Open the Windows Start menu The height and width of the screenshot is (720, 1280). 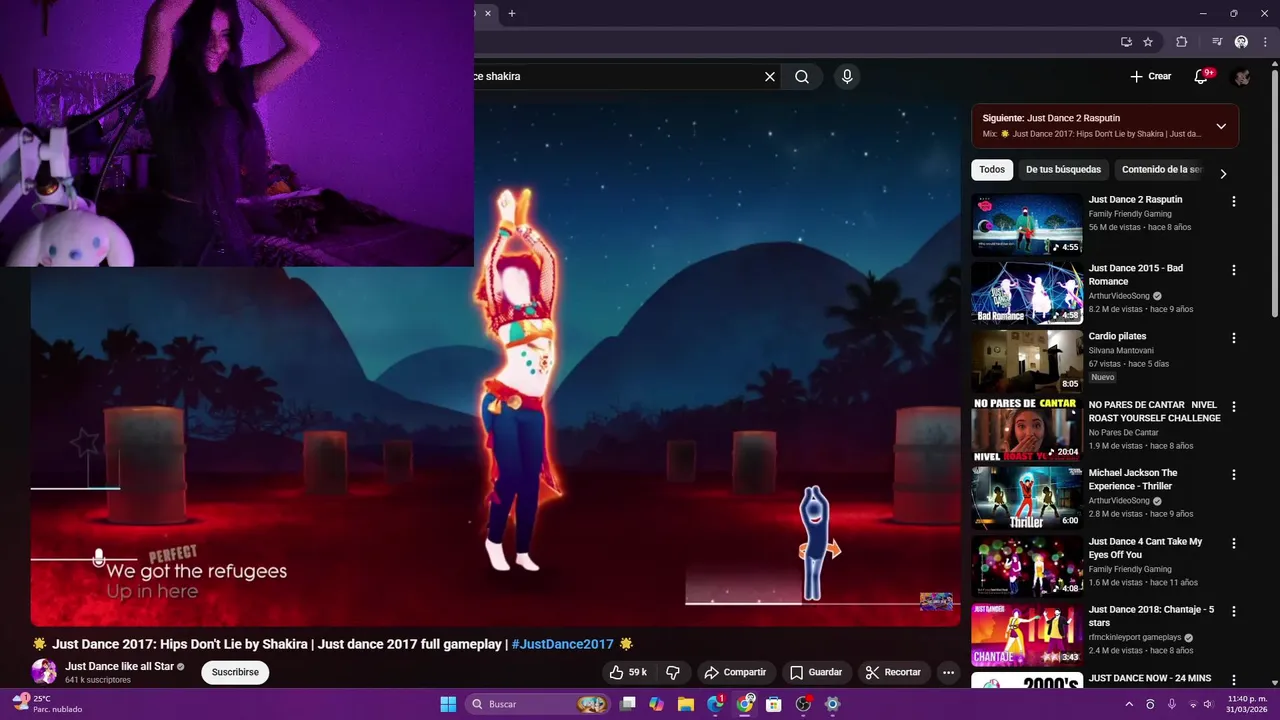[x=448, y=704]
